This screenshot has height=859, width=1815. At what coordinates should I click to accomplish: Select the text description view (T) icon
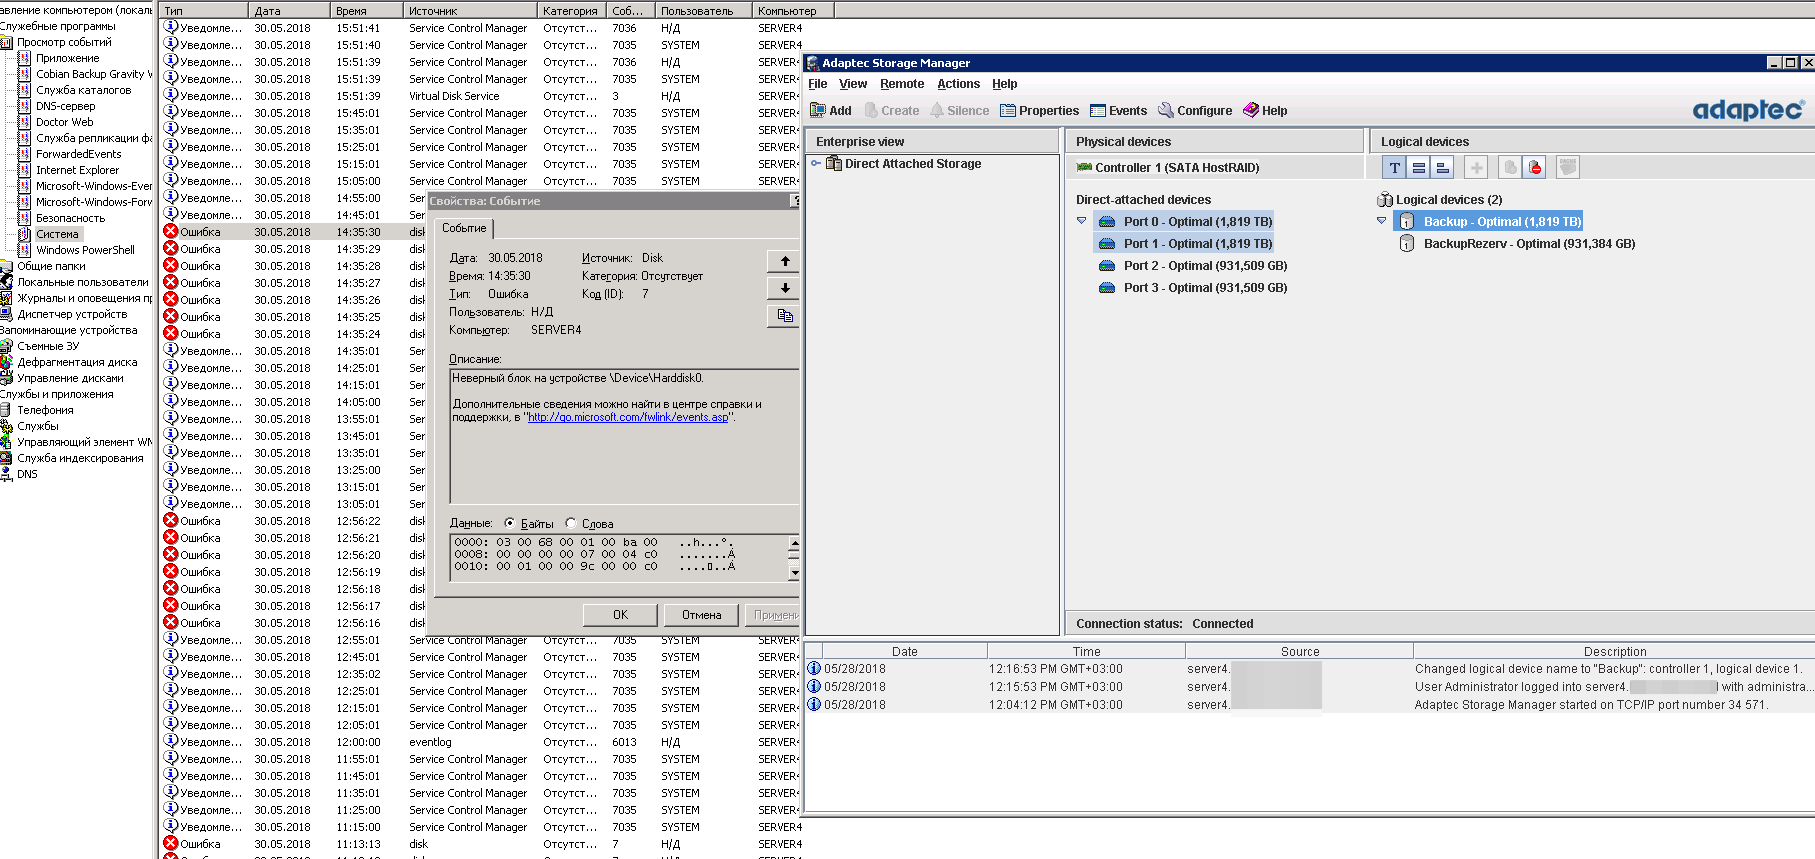tap(1394, 168)
